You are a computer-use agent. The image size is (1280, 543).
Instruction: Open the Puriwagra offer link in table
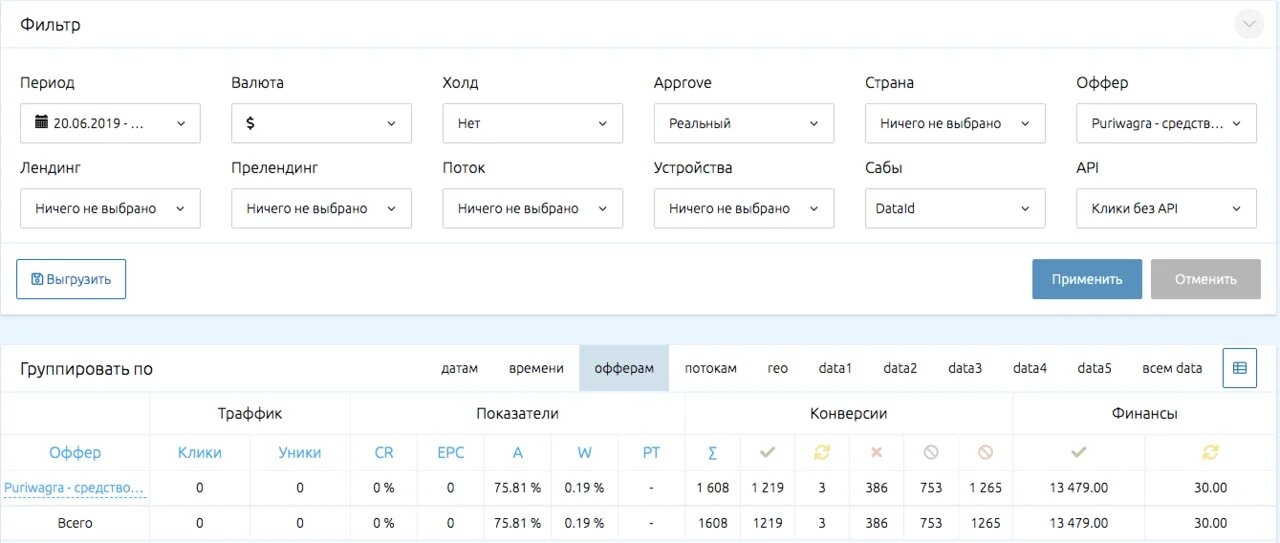coord(75,488)
